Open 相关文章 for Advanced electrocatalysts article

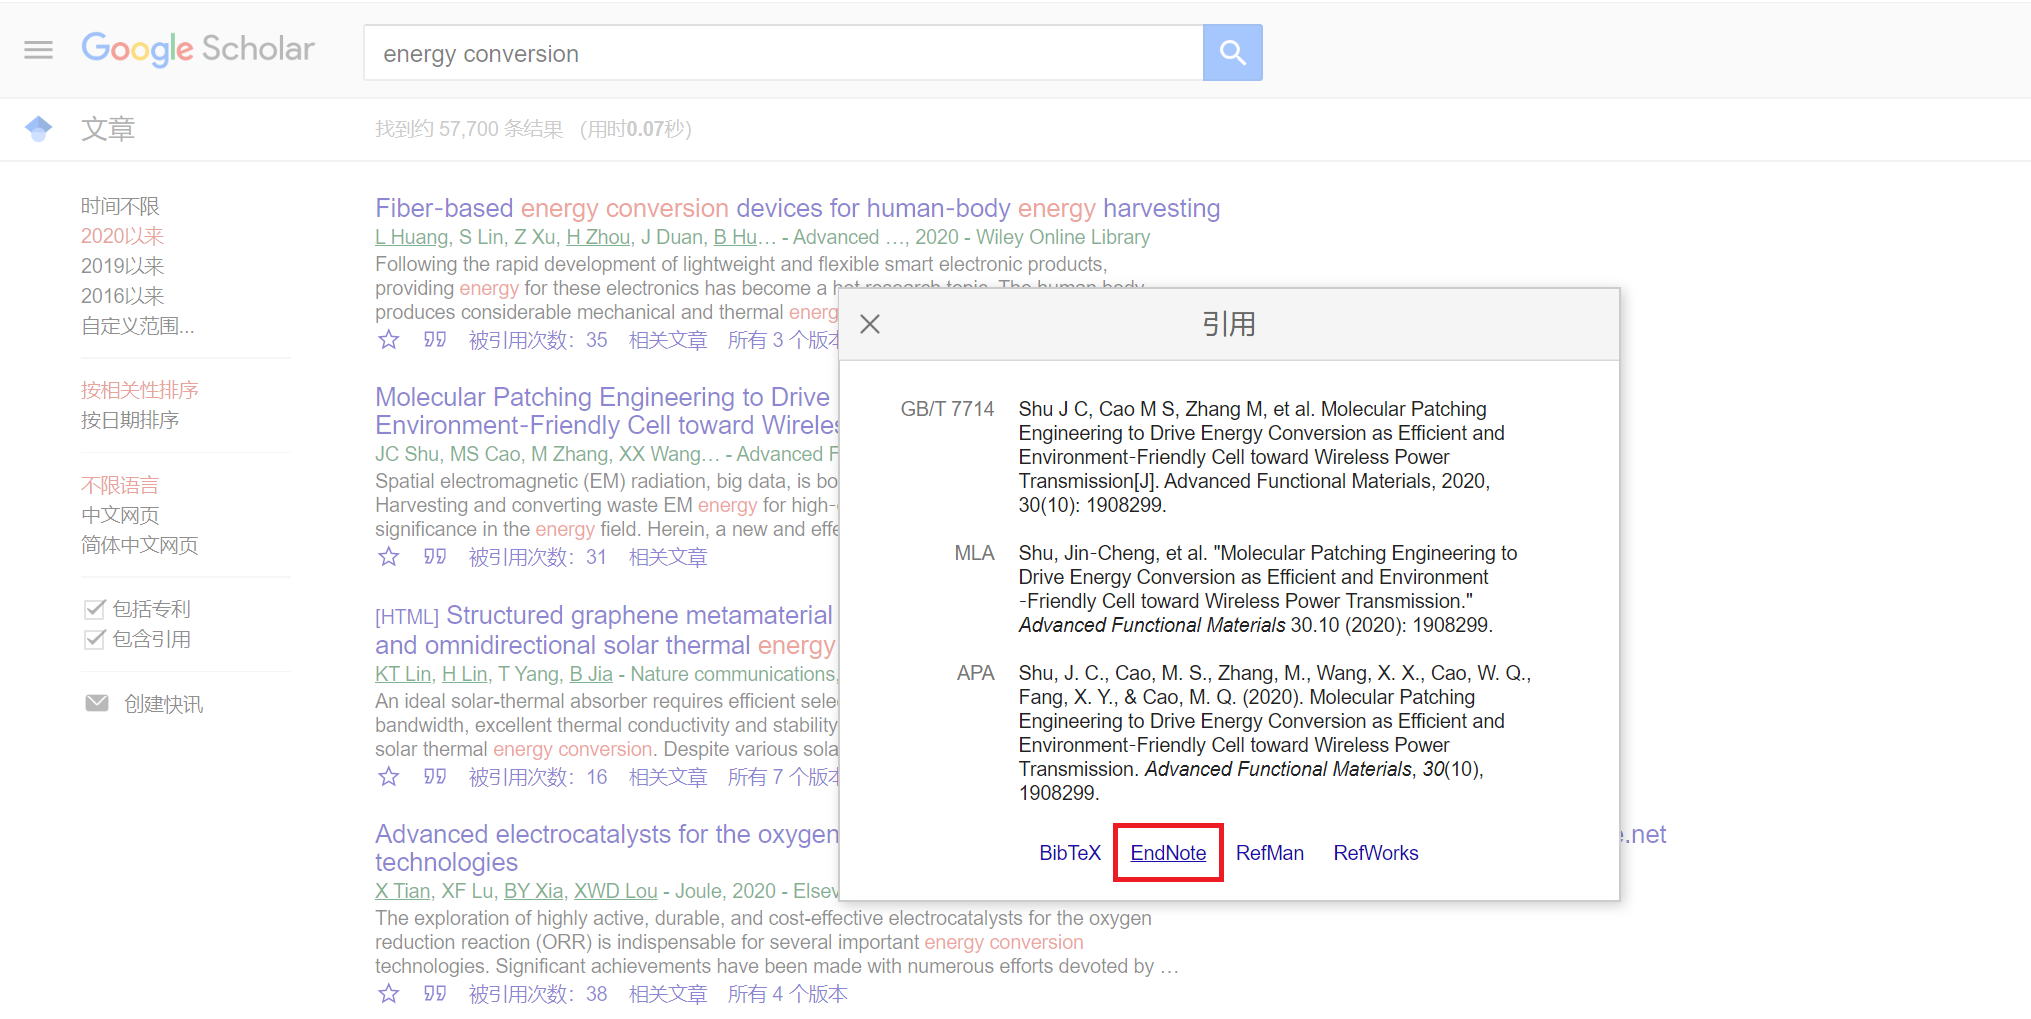668,994
